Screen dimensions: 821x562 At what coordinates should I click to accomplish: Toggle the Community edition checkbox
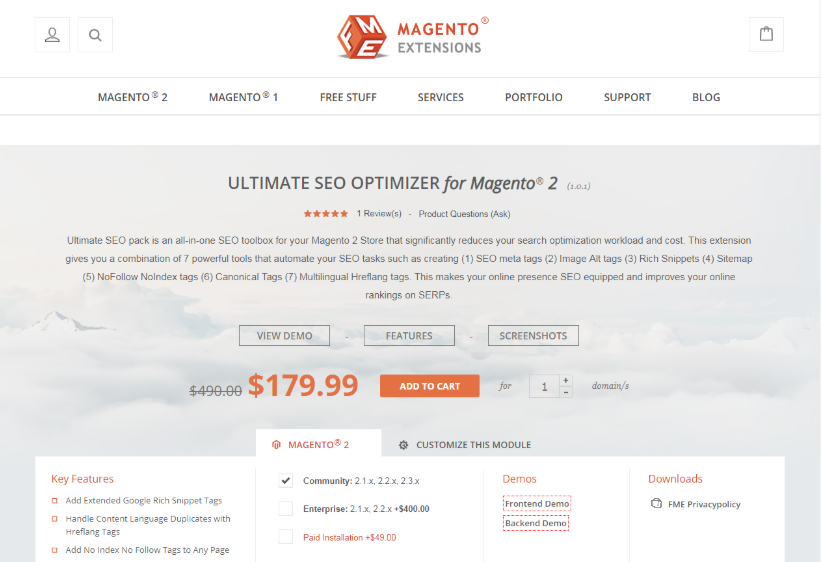(285, 480)
